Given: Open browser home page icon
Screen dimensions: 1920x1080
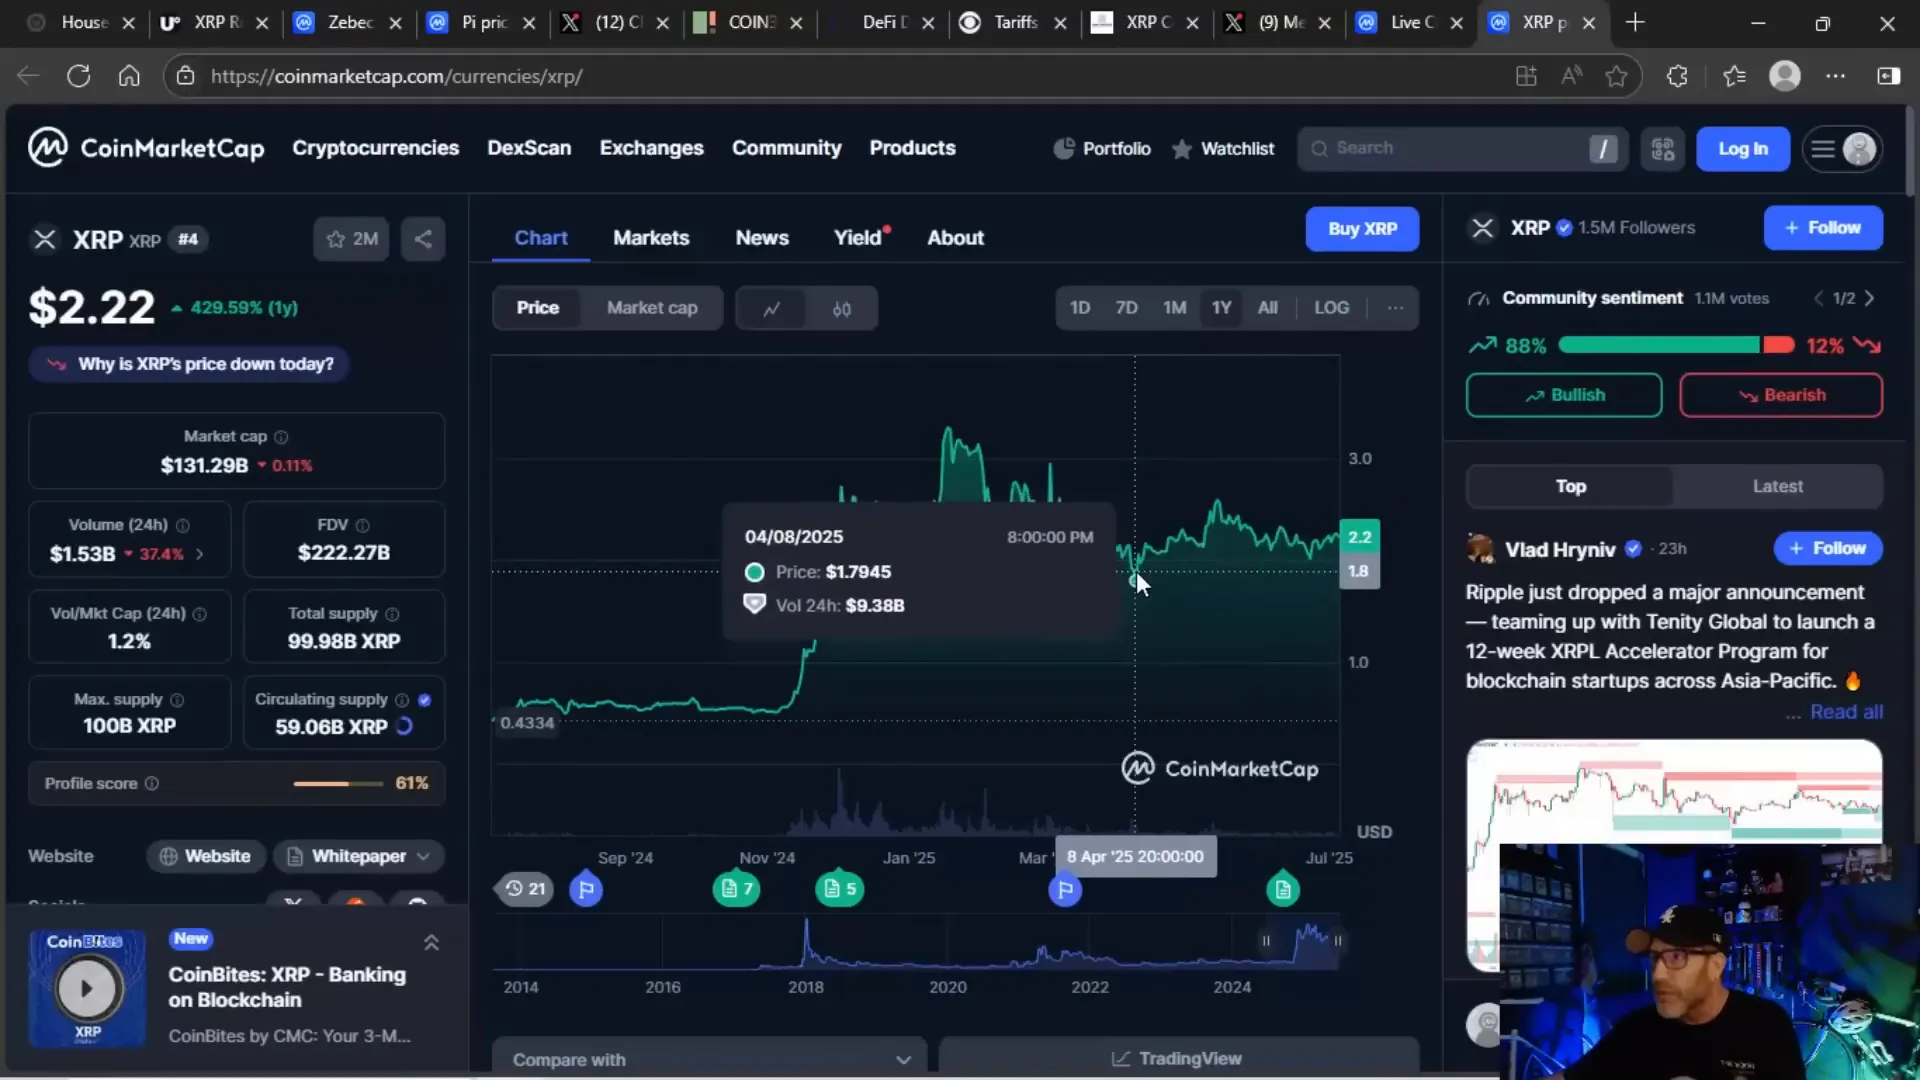Looking at the screenshot, I should (129, 76).
